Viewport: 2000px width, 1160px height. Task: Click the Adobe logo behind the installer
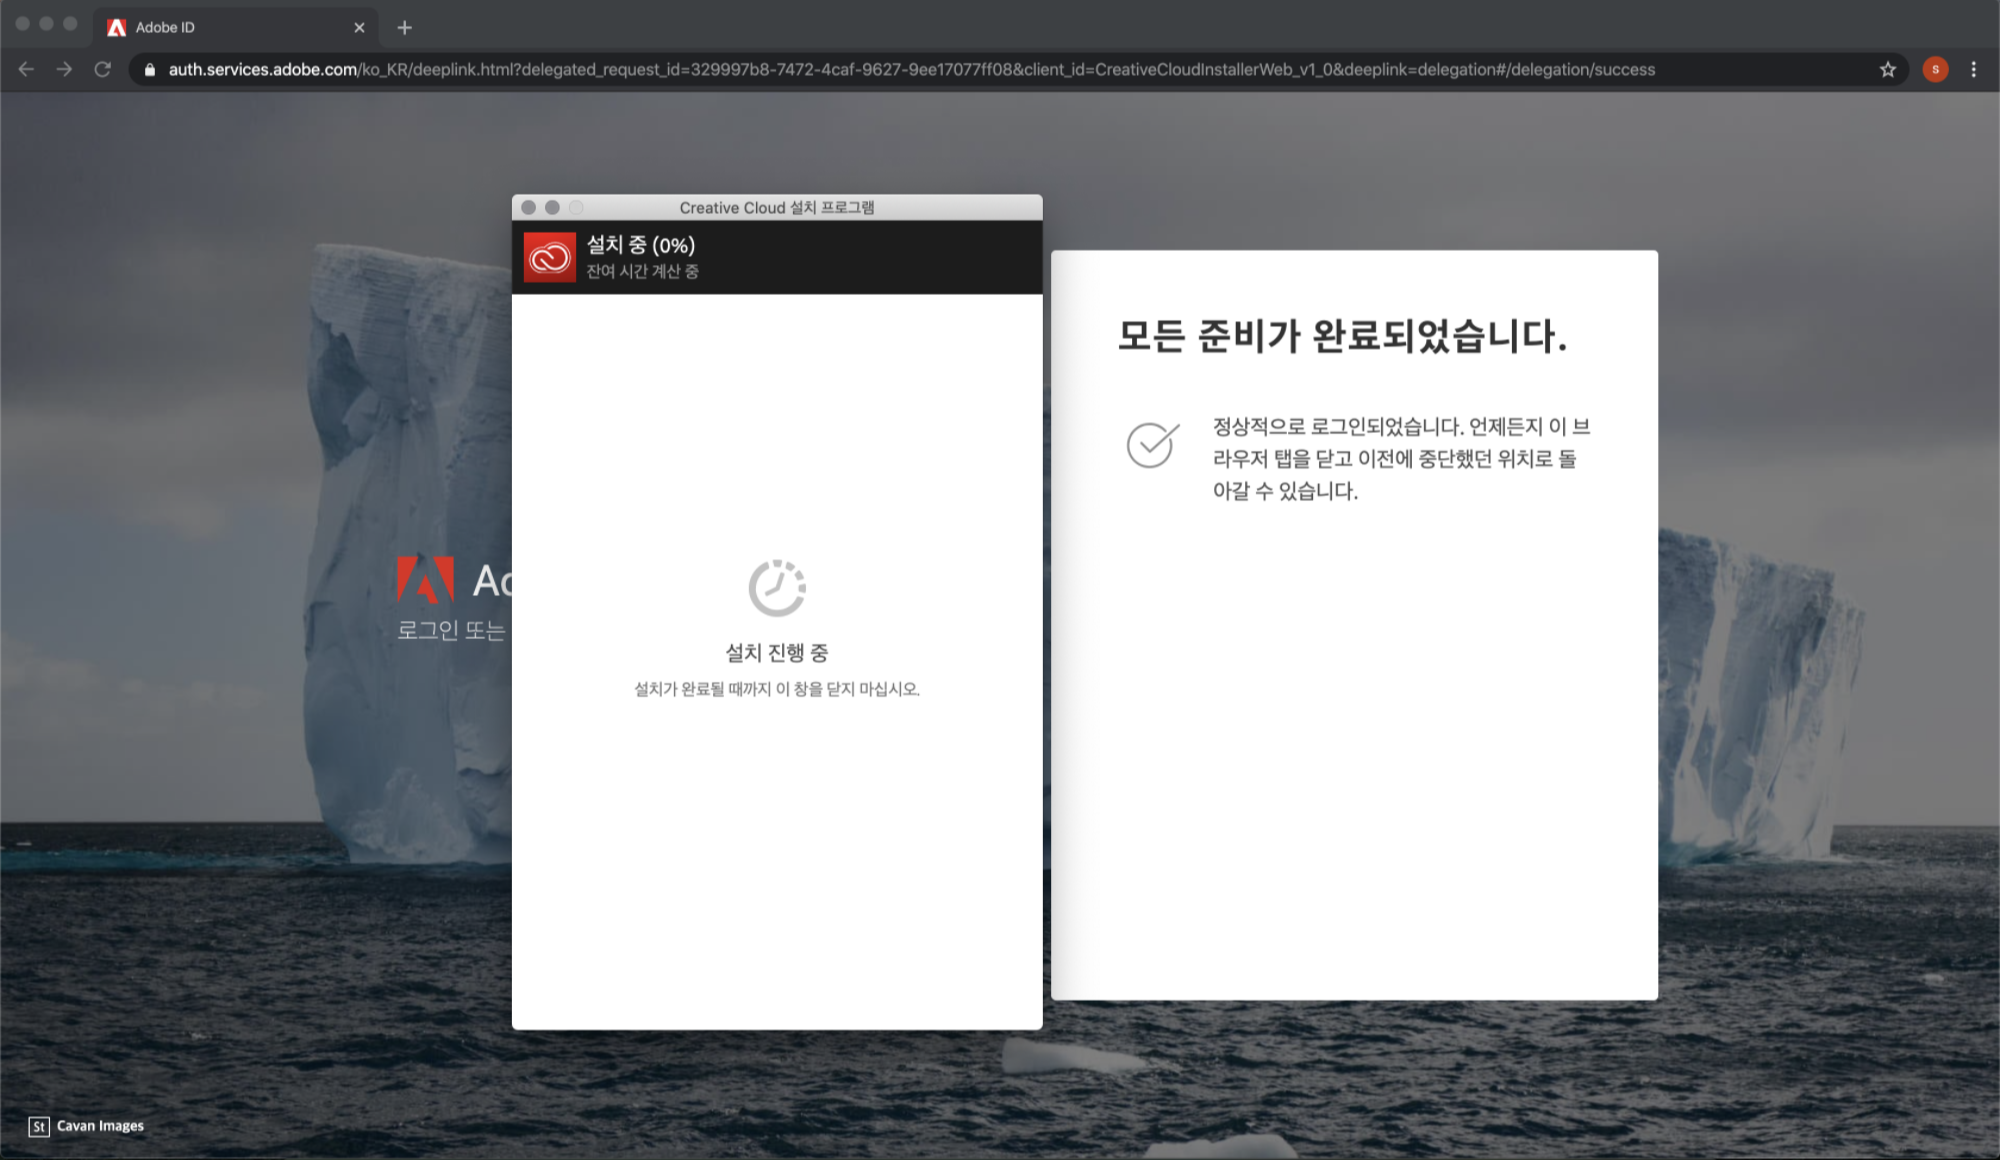[425, 580]
